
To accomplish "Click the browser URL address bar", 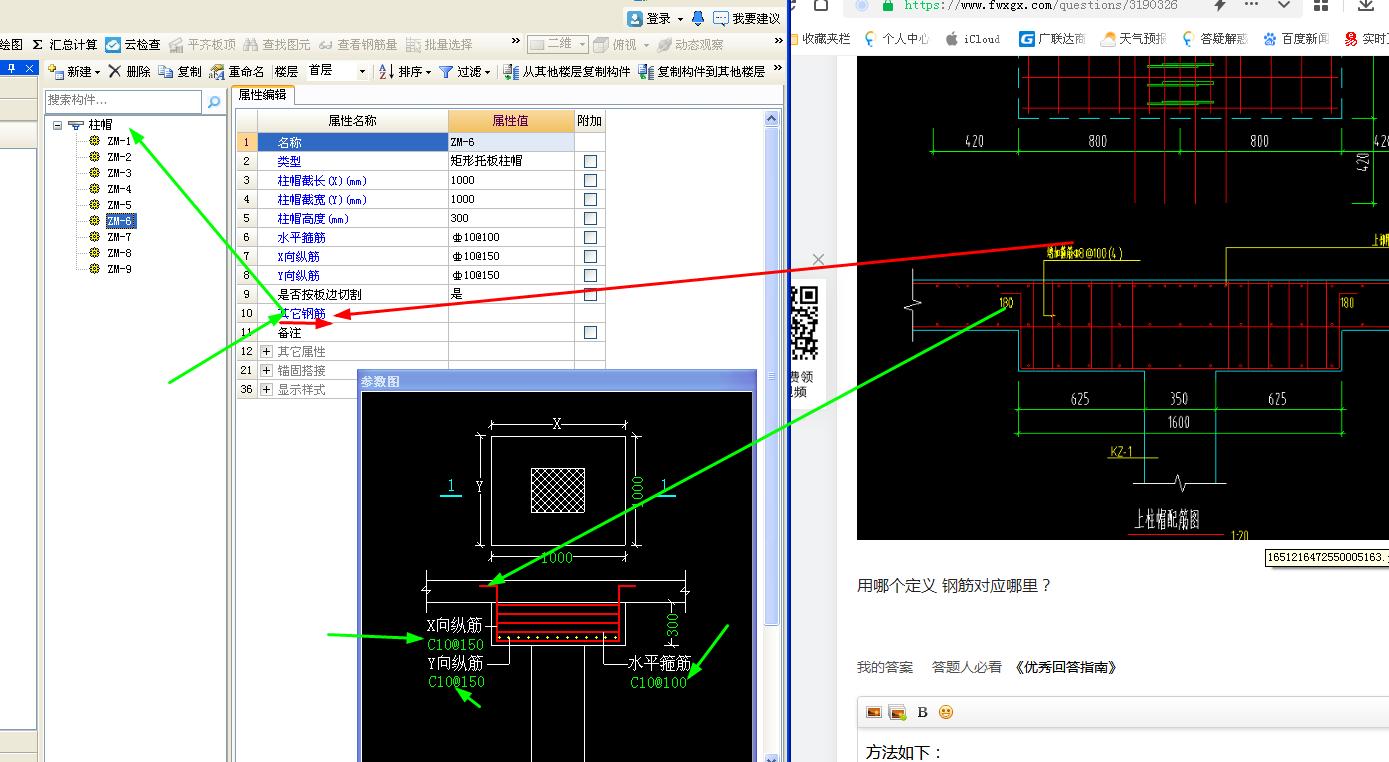I will point(1040,5).
